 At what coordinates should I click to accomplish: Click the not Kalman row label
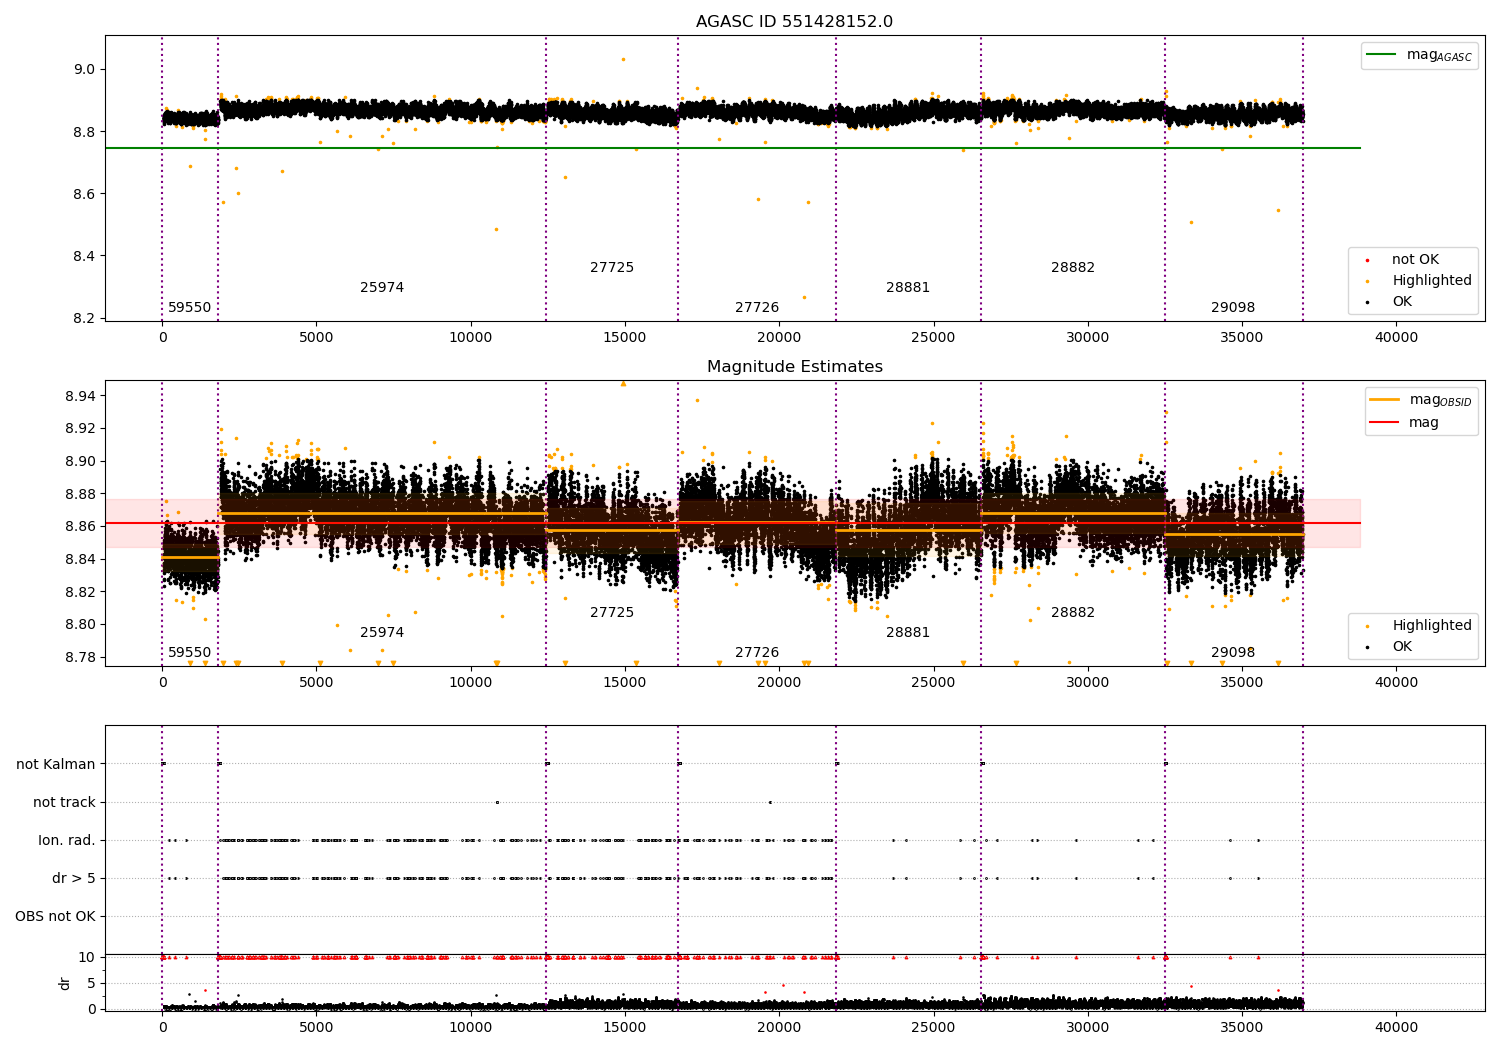56,765
